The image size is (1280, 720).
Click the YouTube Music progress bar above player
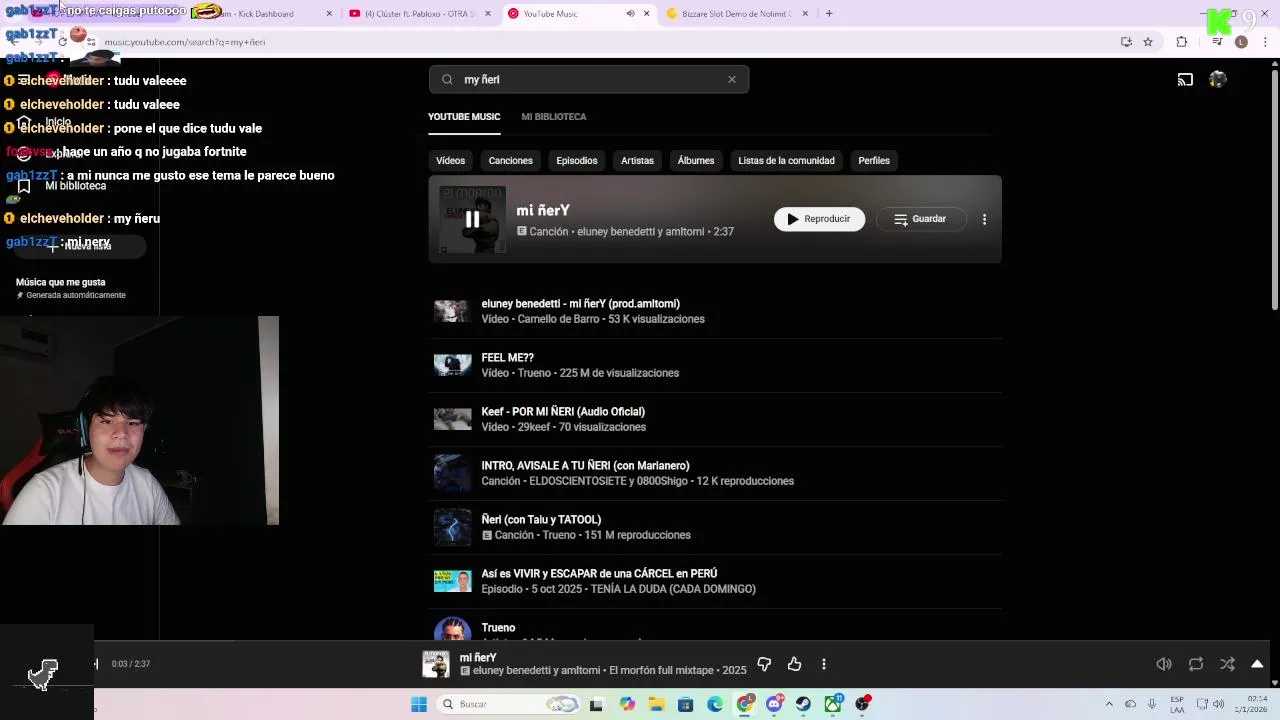681,642
